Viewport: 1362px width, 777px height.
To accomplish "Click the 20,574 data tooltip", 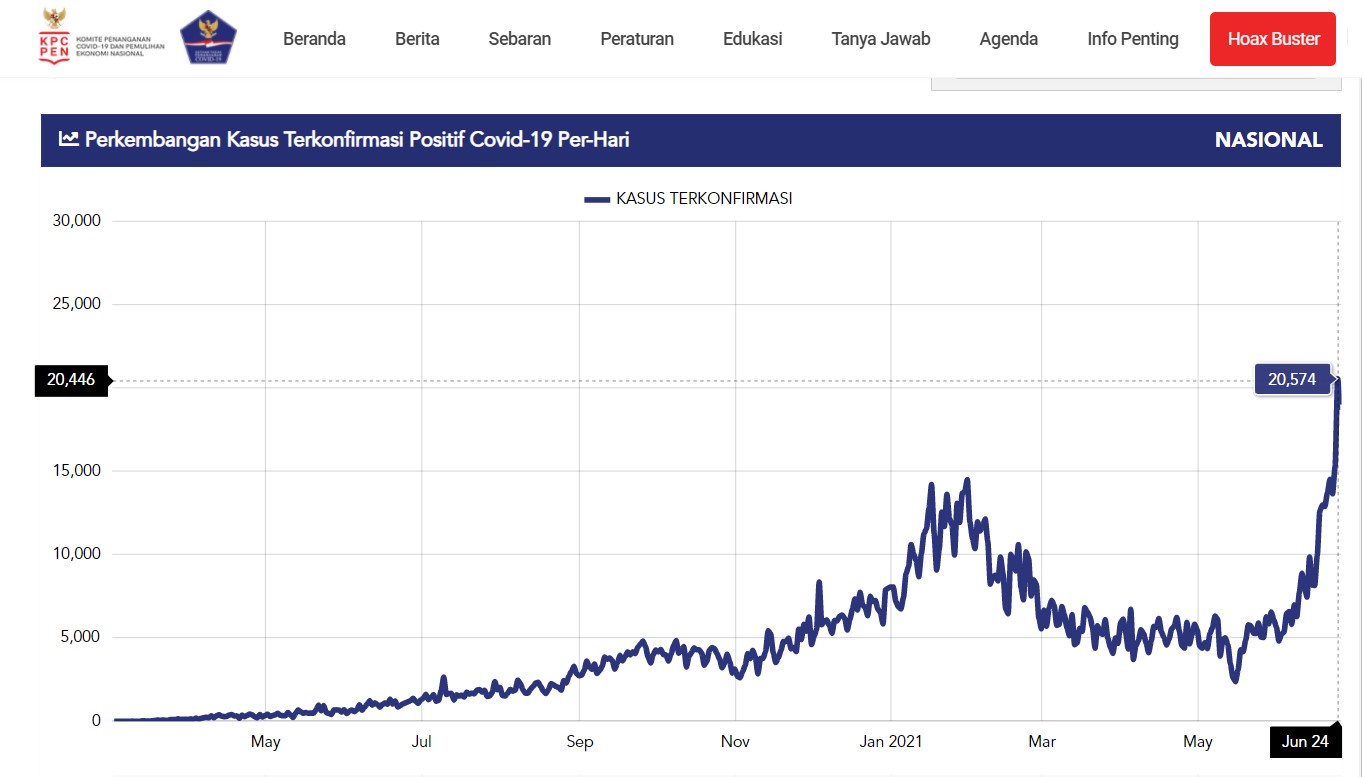I will pos(1292,380).
